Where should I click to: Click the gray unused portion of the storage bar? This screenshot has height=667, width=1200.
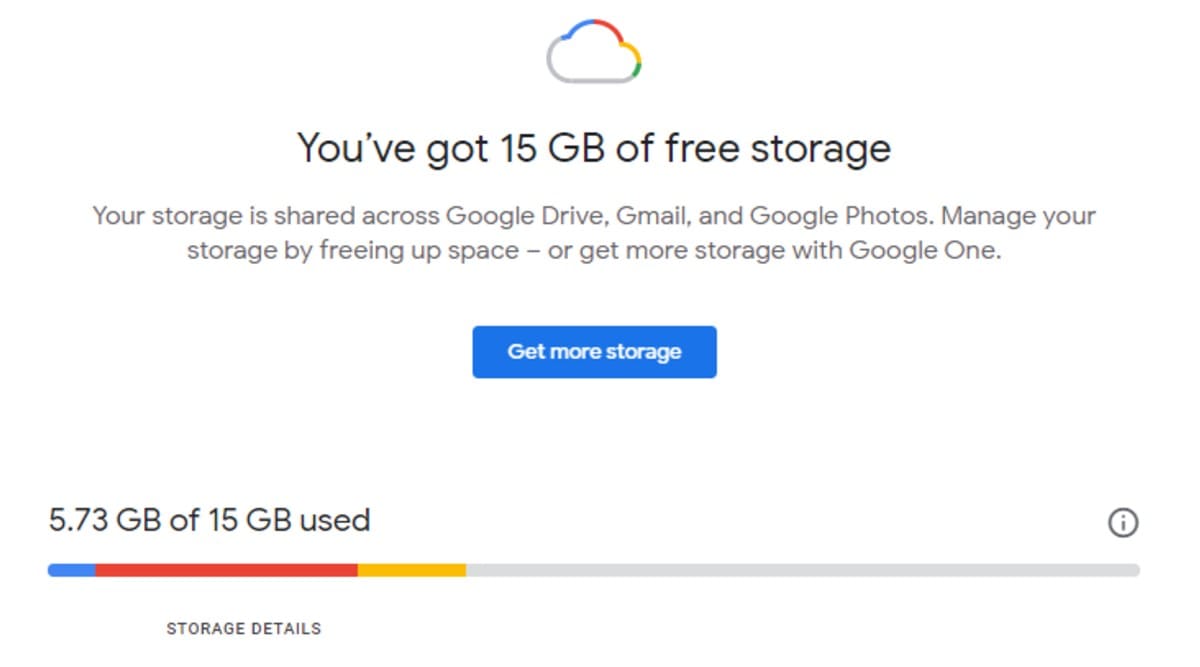click(x=800, y=570)
